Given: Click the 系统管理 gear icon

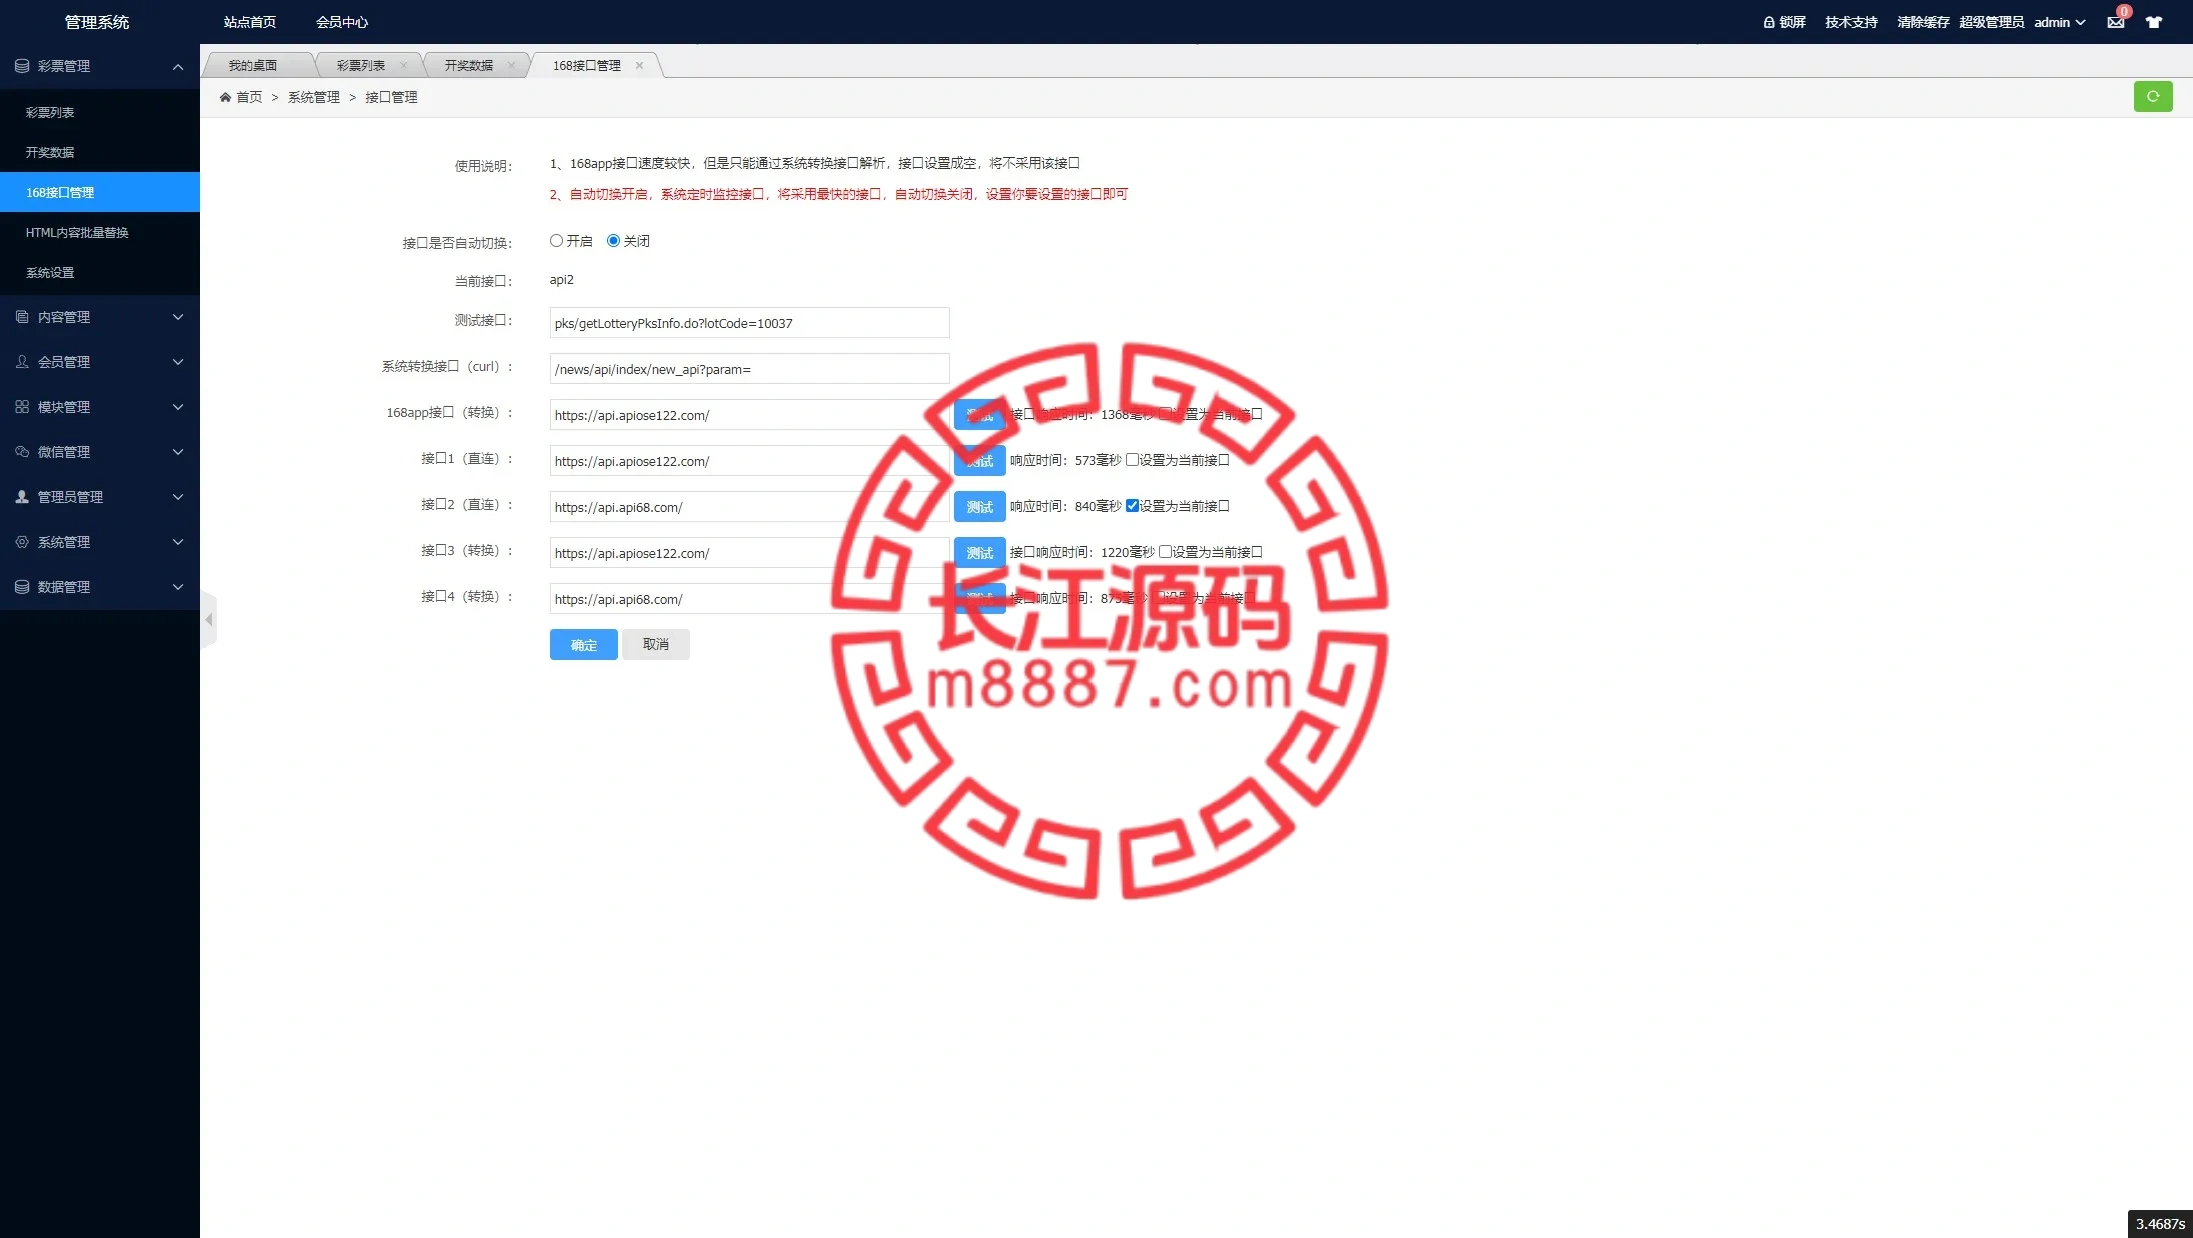Looking at the screenshot, I should point(22,542).
